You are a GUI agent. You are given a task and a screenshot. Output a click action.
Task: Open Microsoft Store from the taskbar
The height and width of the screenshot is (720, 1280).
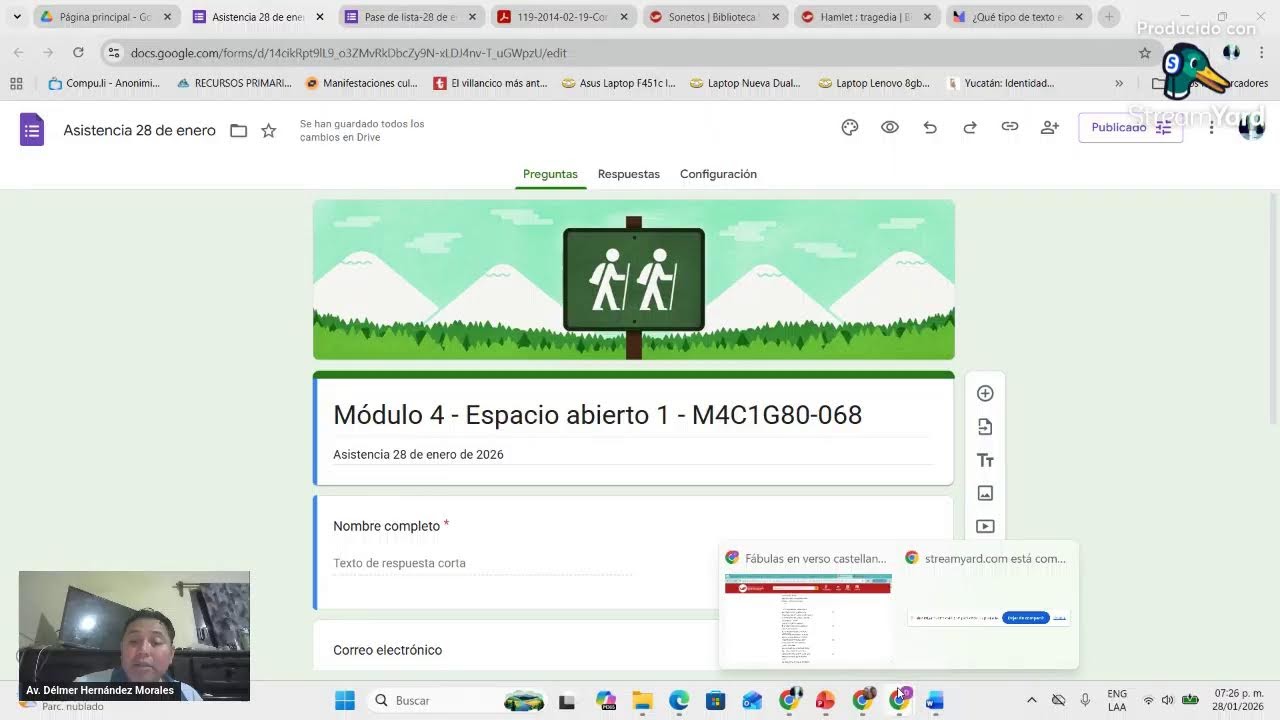point(715,700)
